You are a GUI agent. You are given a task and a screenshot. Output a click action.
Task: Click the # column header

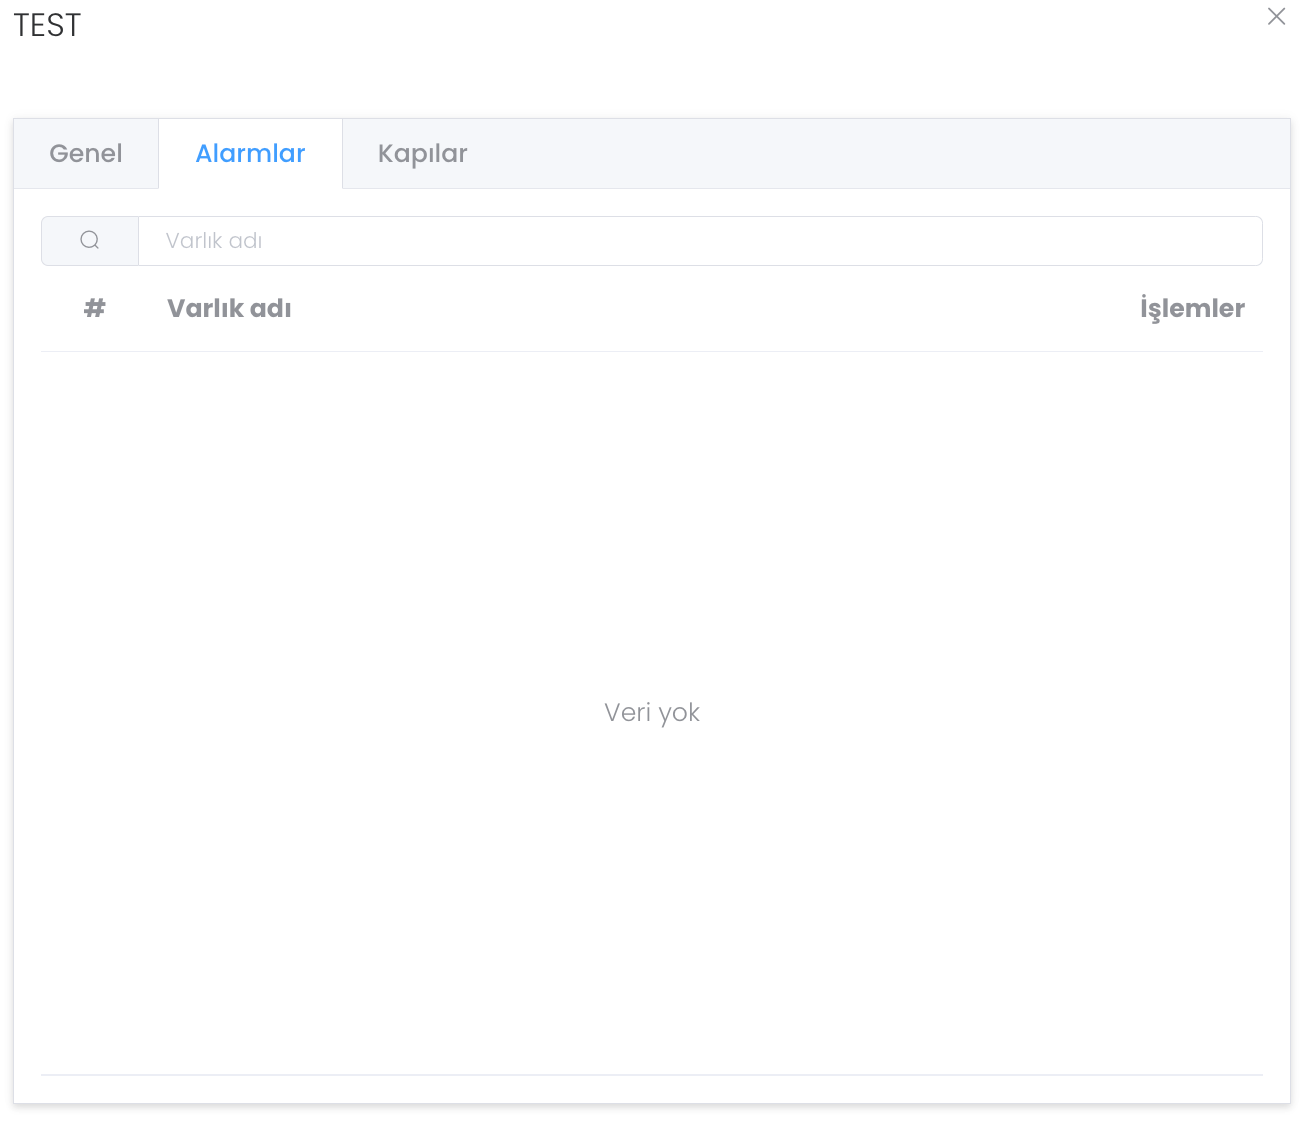(x=95, y=308)
